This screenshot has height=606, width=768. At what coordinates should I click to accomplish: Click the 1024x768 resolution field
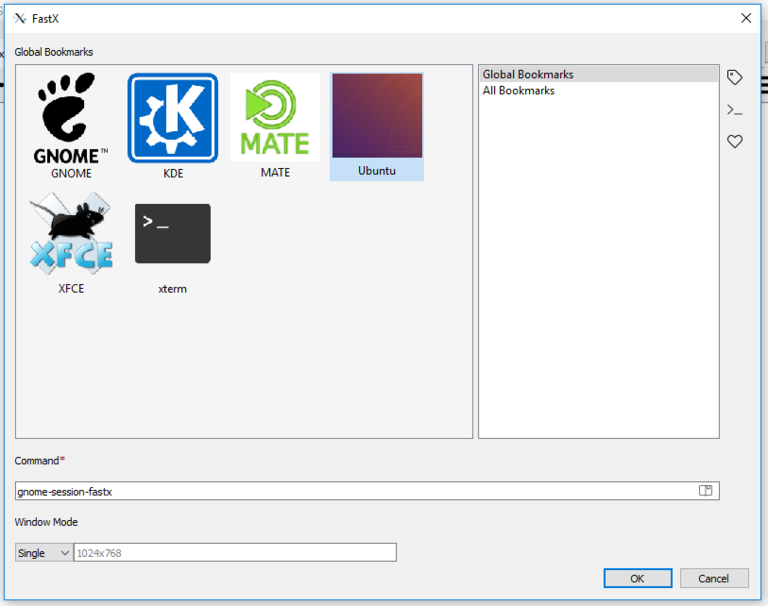click(x=235, y=553)
